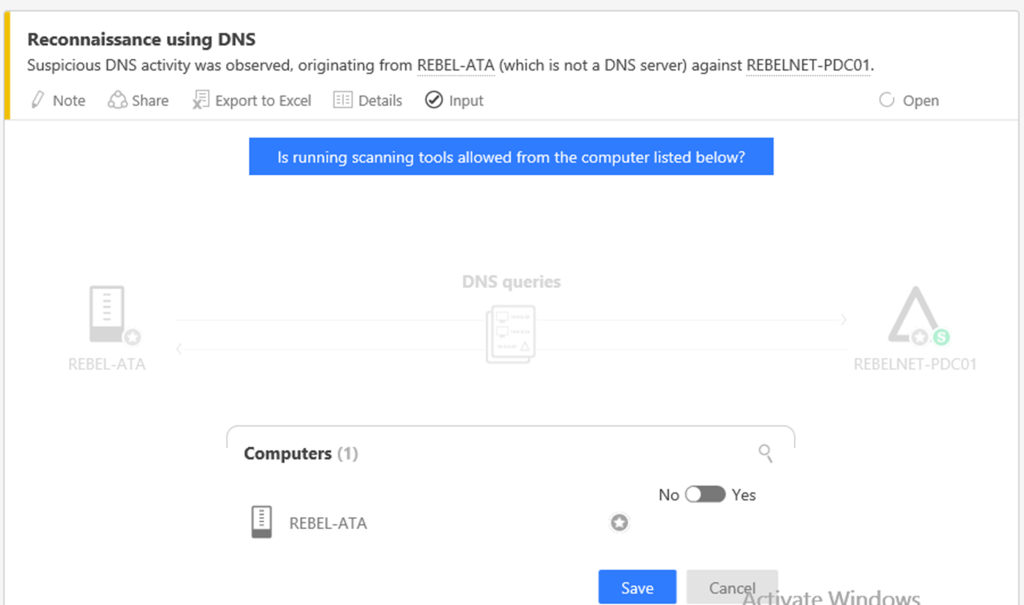Click the search magnifier in Computers panel

(x=766, y=454)
